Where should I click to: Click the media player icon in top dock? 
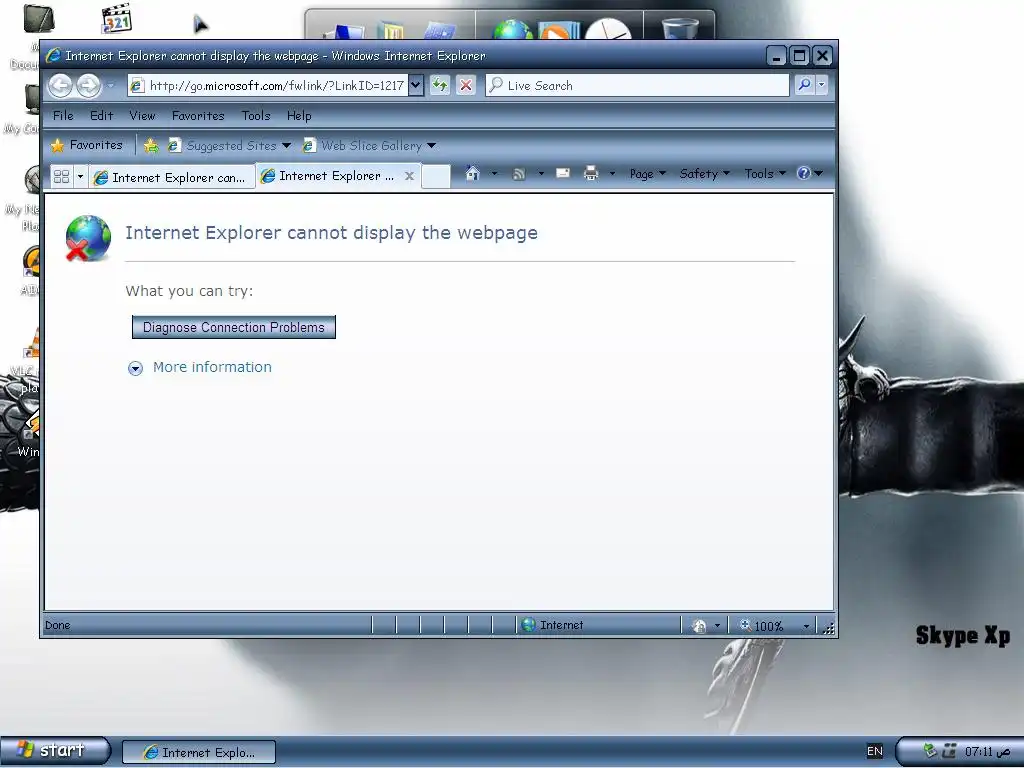coord(558,31)
